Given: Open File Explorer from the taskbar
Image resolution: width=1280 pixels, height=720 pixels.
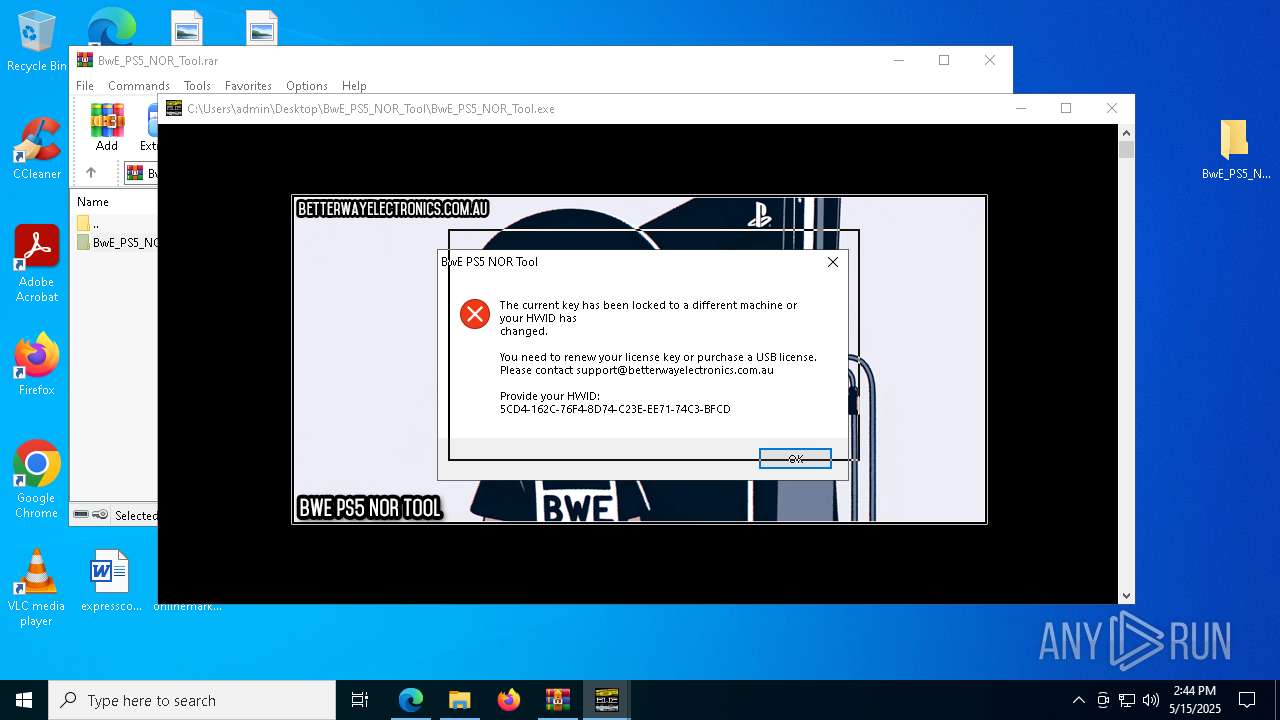Looking at the screenshot, I should pyautogui.click(x=459, y=700).
